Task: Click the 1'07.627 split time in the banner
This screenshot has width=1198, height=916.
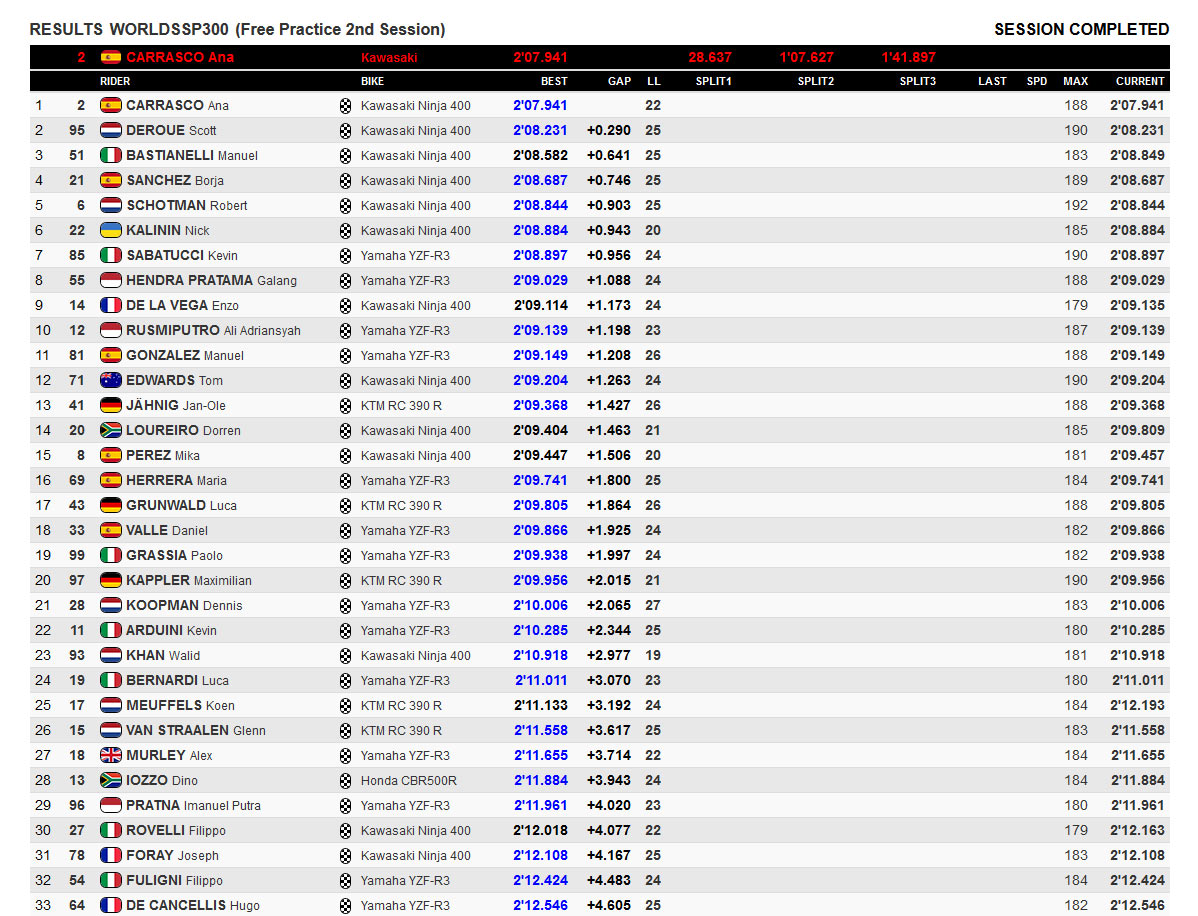Action: (x=807, y=57)
